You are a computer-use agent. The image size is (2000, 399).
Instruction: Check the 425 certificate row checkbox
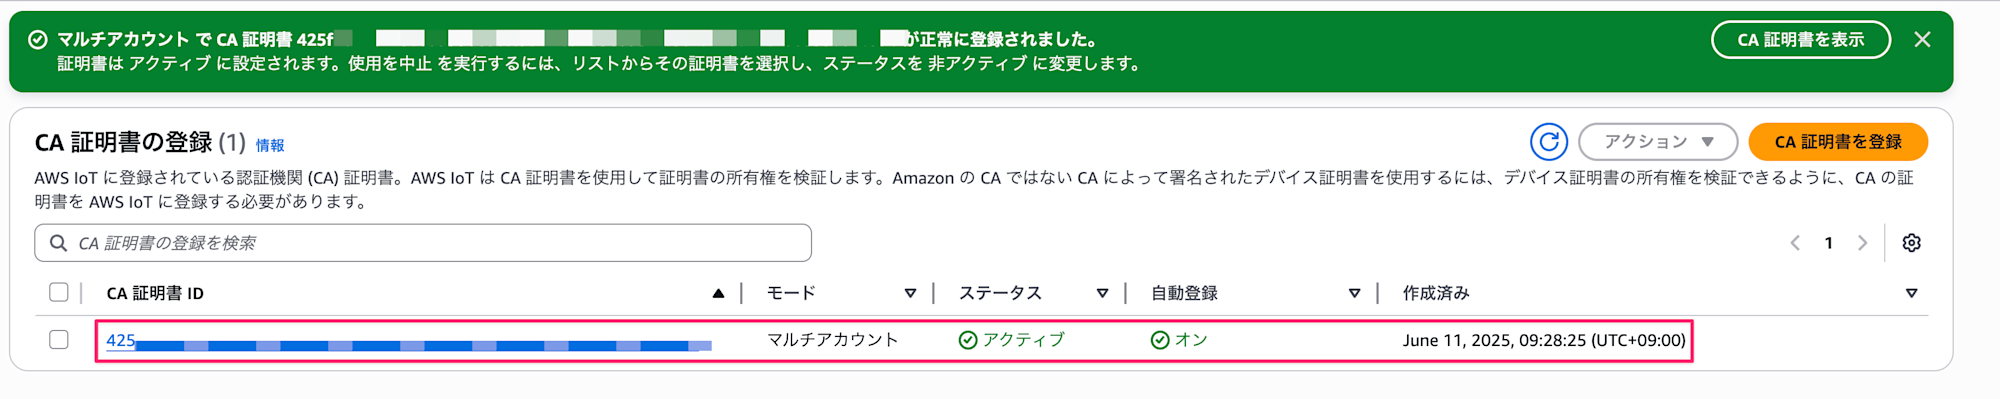click(x=59, y=339)
